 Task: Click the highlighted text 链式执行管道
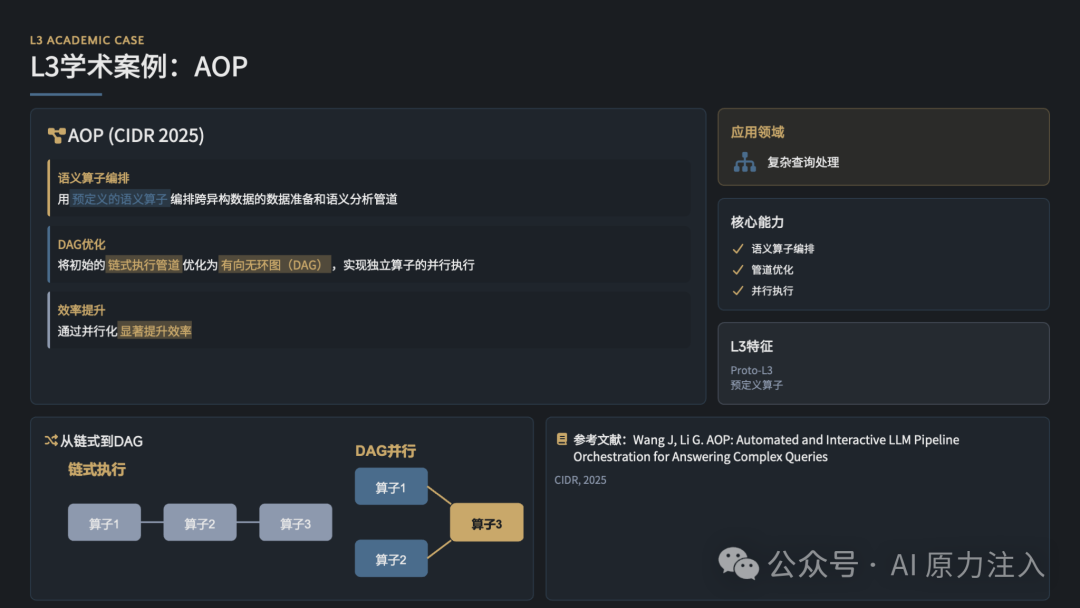[144, 265]
